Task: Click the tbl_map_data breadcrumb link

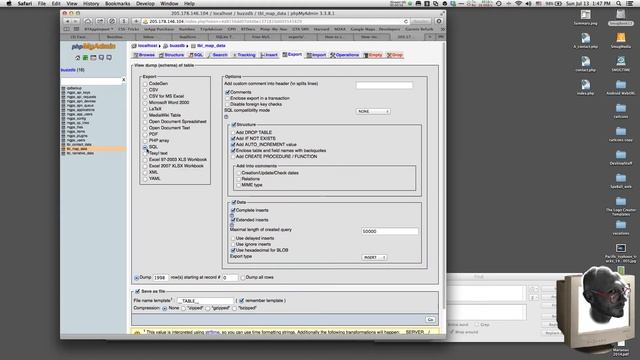Action: coord(211,46)
